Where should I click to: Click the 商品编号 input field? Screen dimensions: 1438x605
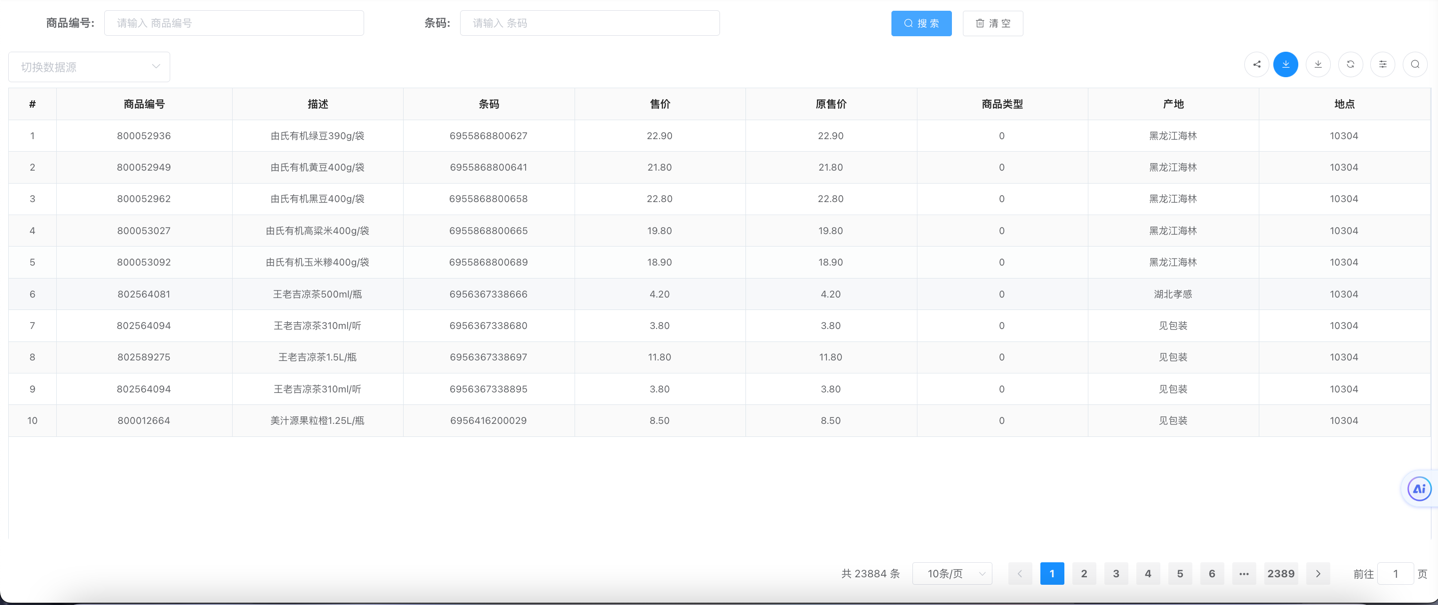[234, 22]
